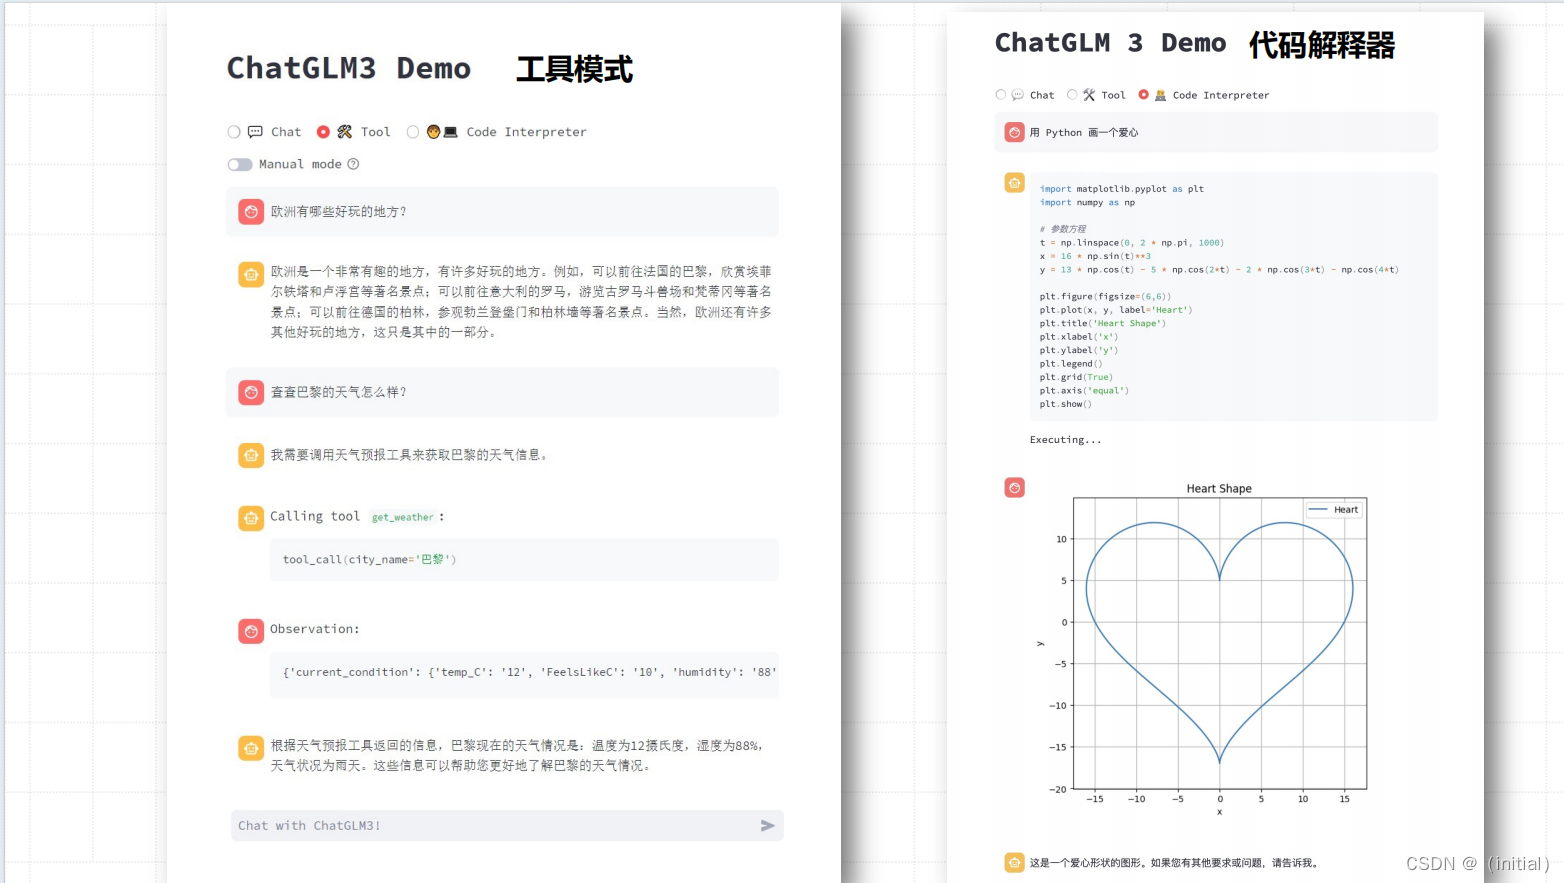Click the 'plt.show()' code line
This screenshot has height=883, width=1564.
tap(1066, 404)
